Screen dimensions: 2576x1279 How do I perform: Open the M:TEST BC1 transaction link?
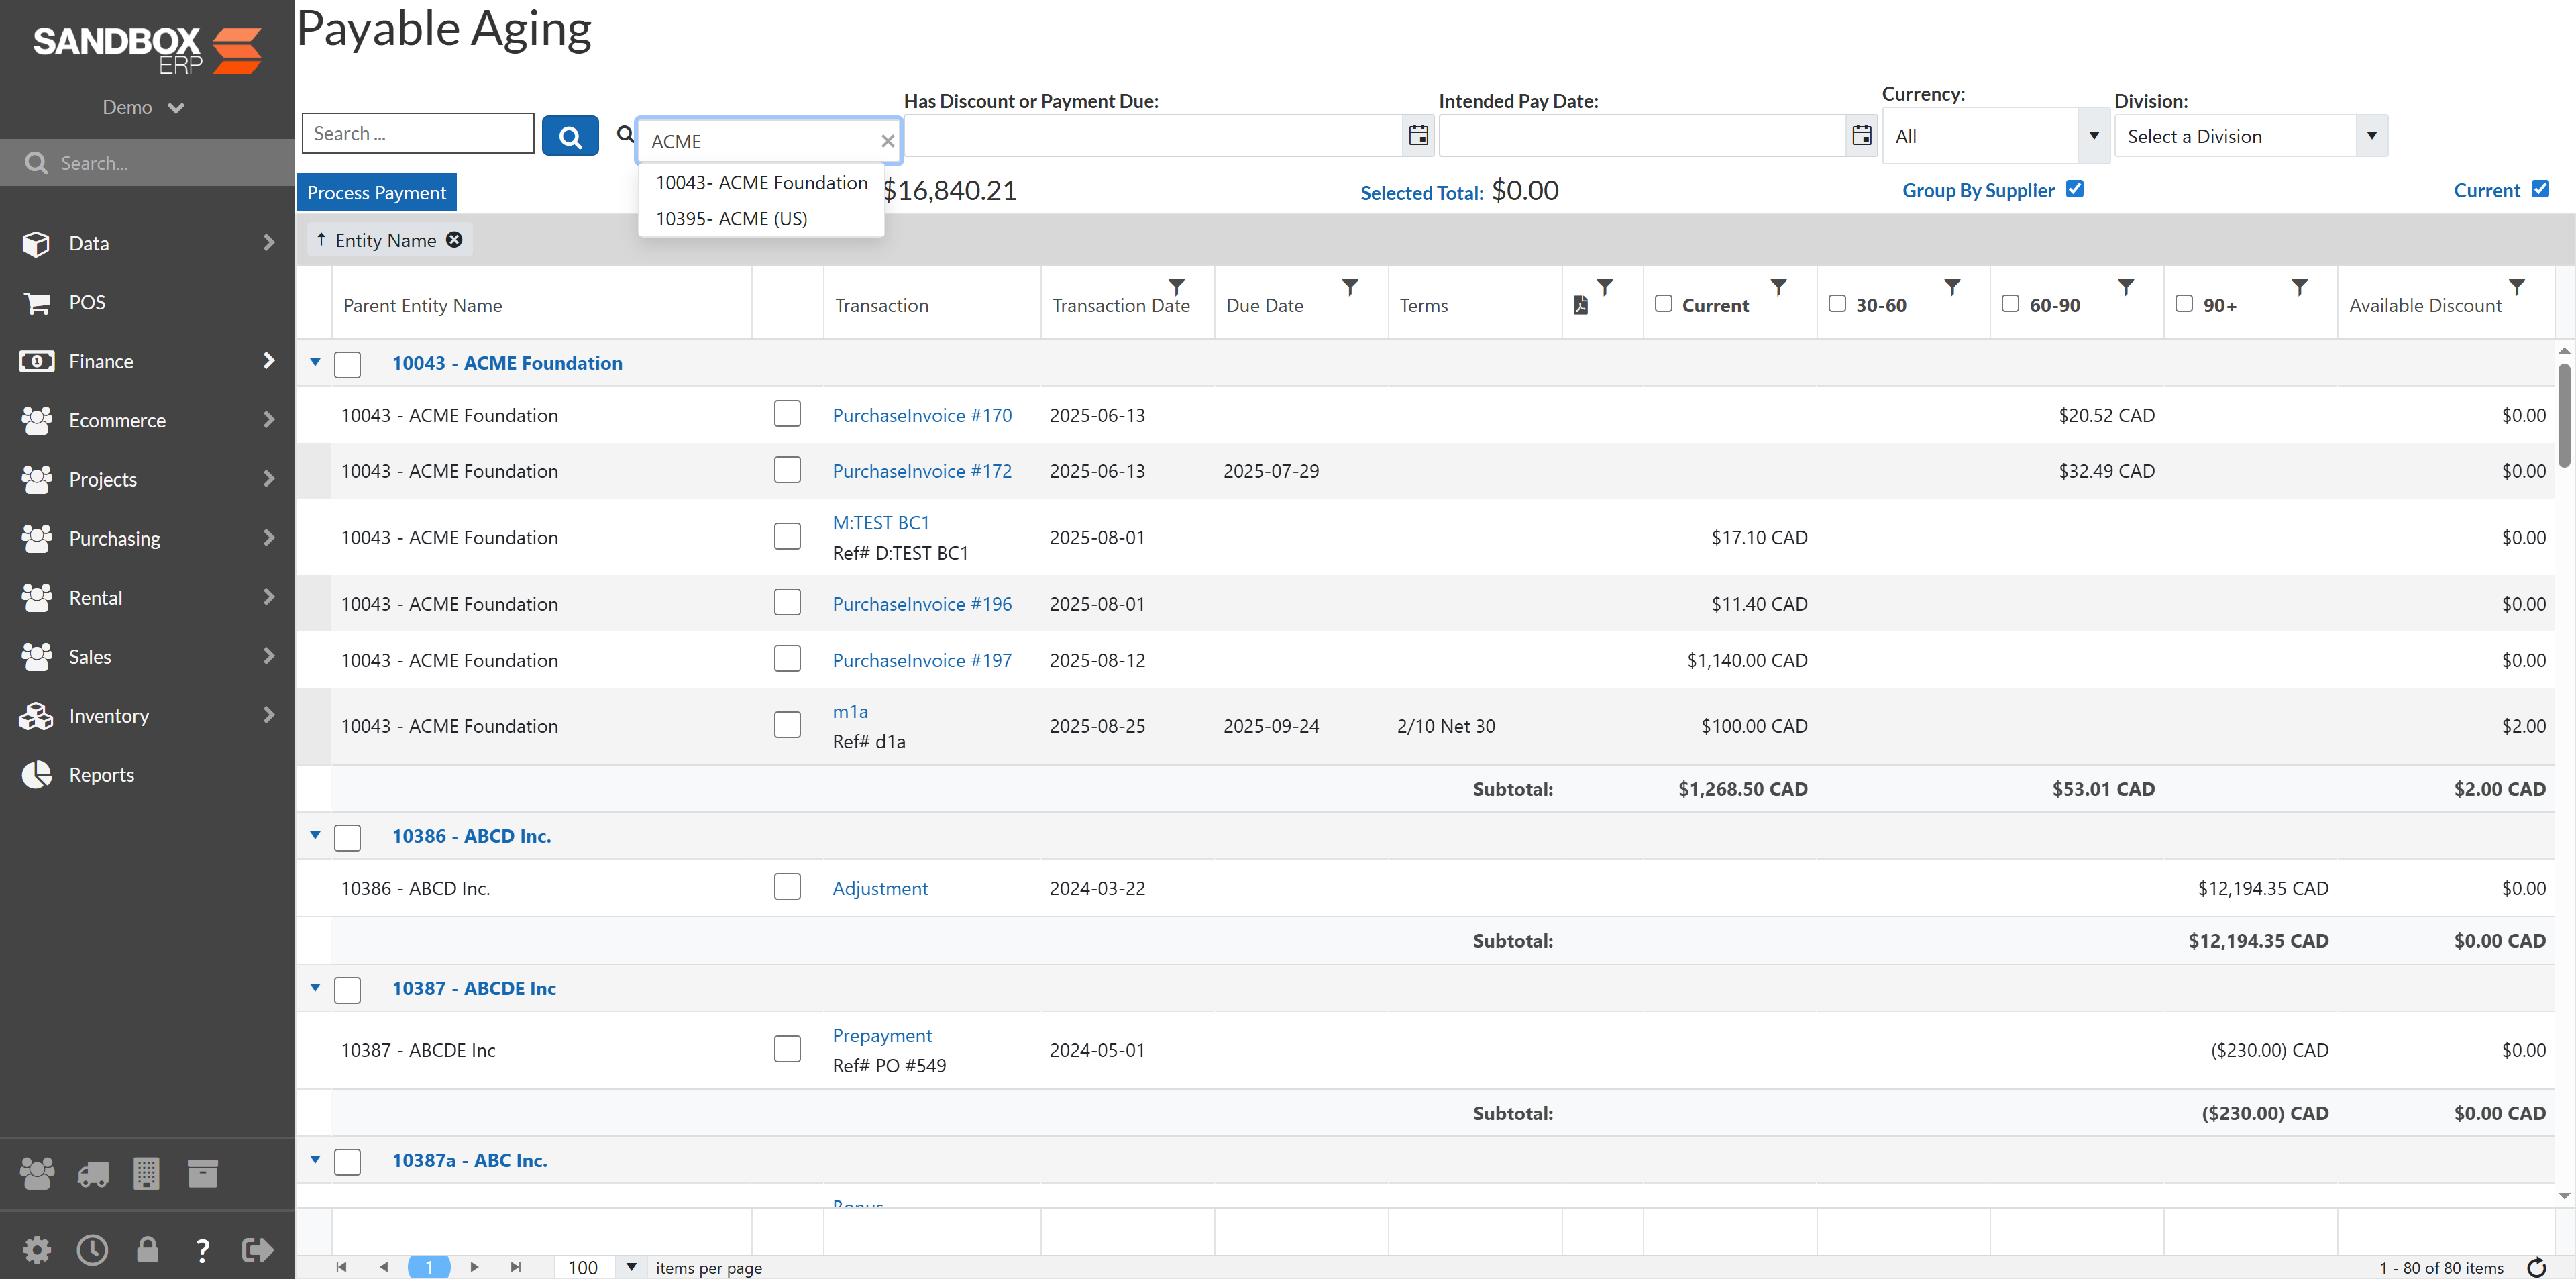coord(881,522)
